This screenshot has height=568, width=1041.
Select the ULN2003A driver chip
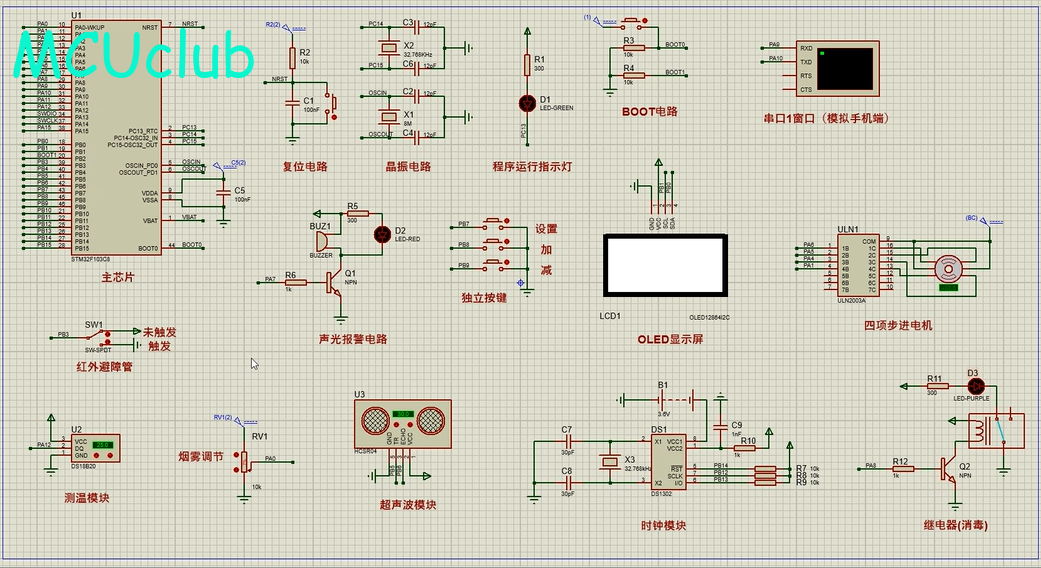859,266
